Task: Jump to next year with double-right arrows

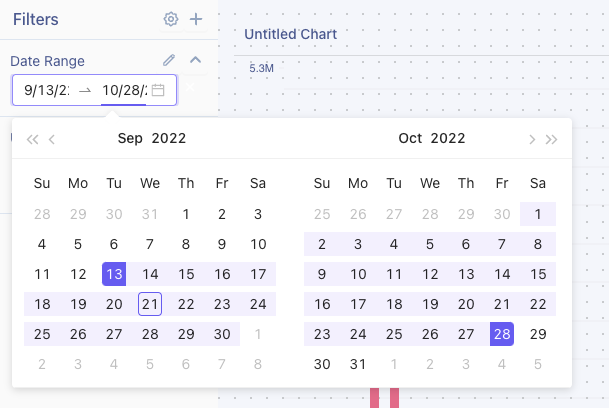Action: (x=552, y=139)
